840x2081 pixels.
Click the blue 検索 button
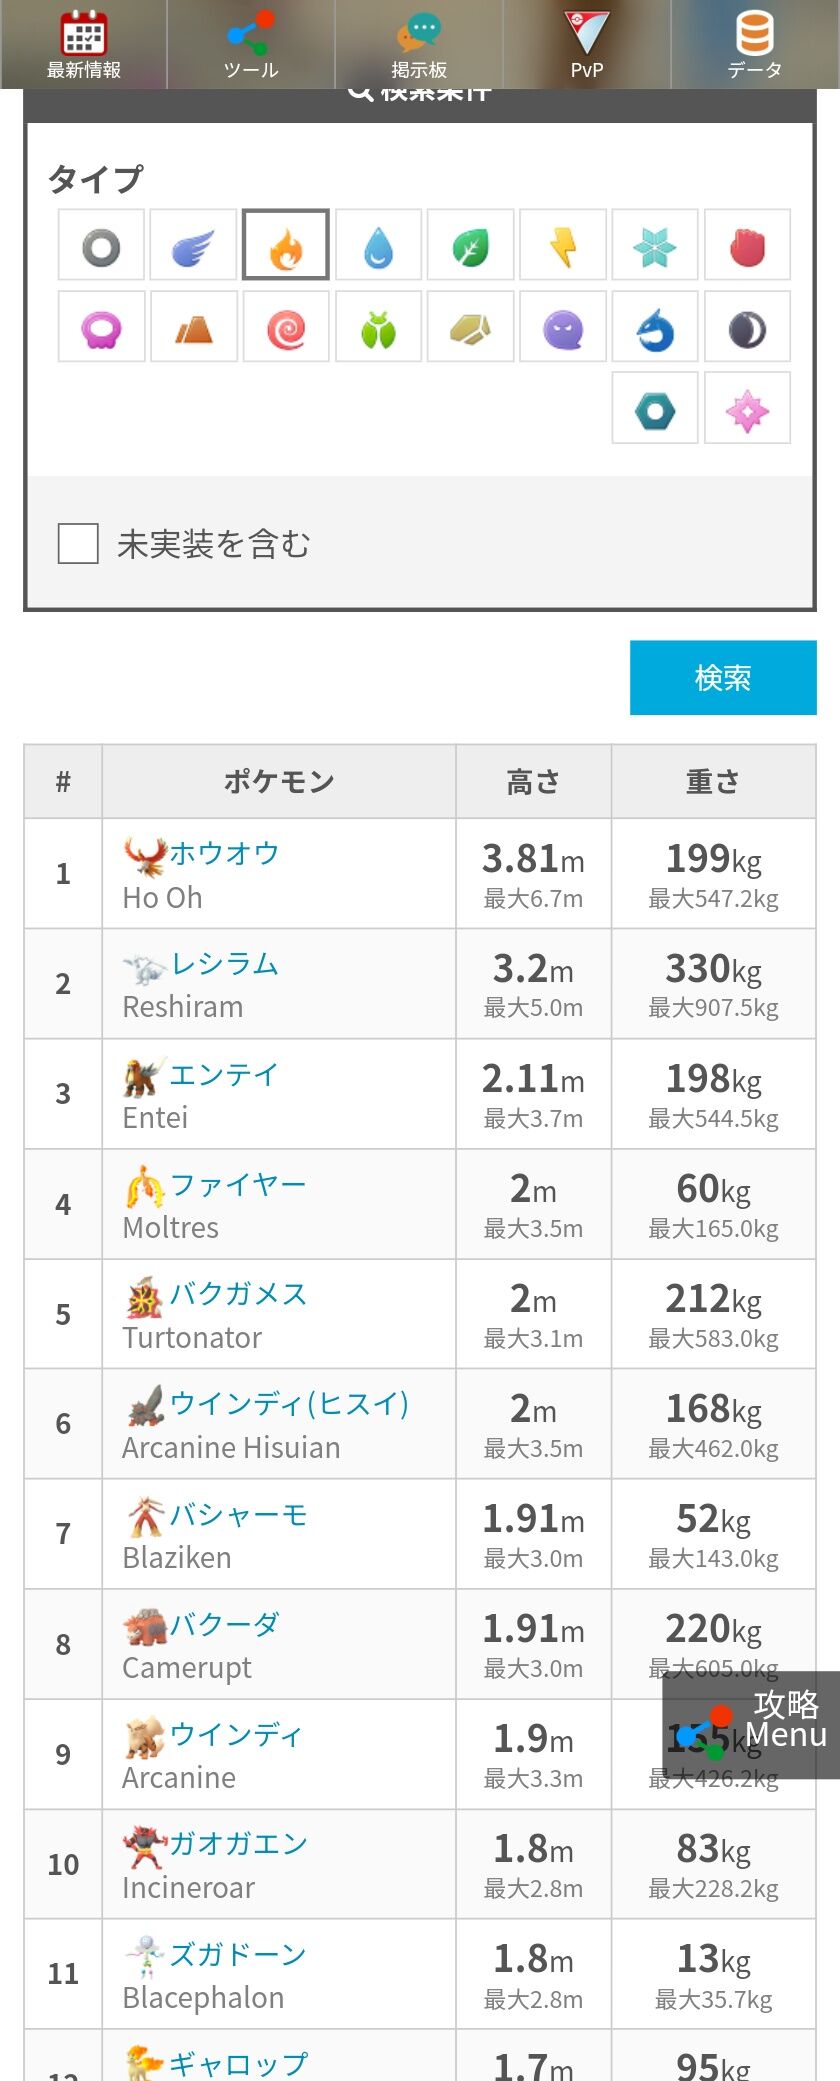[x=723, y=678]
